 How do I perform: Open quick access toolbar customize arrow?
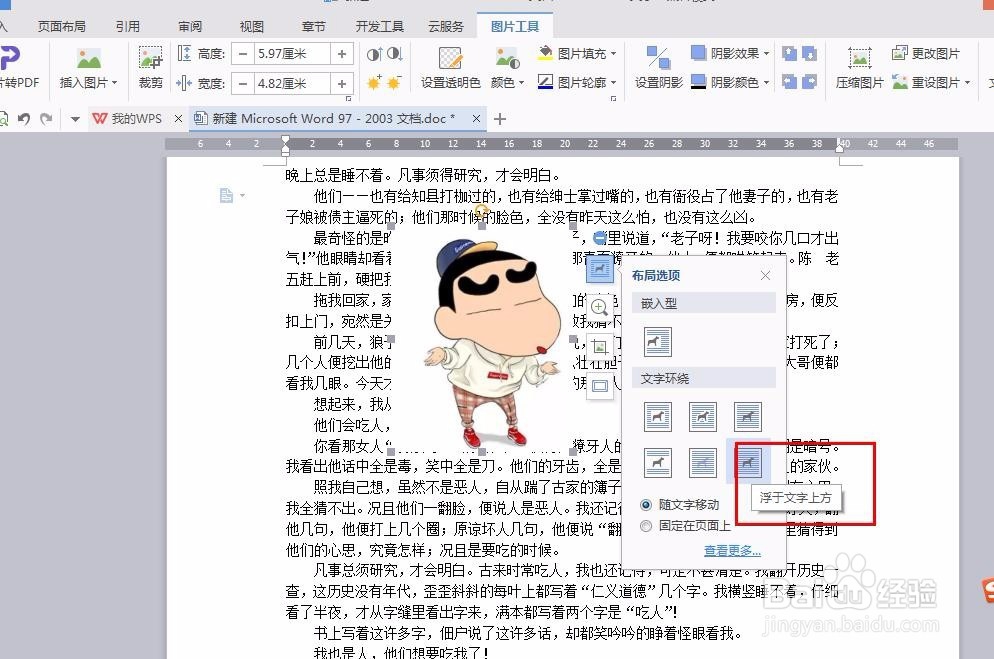click(x=75, y=119)
